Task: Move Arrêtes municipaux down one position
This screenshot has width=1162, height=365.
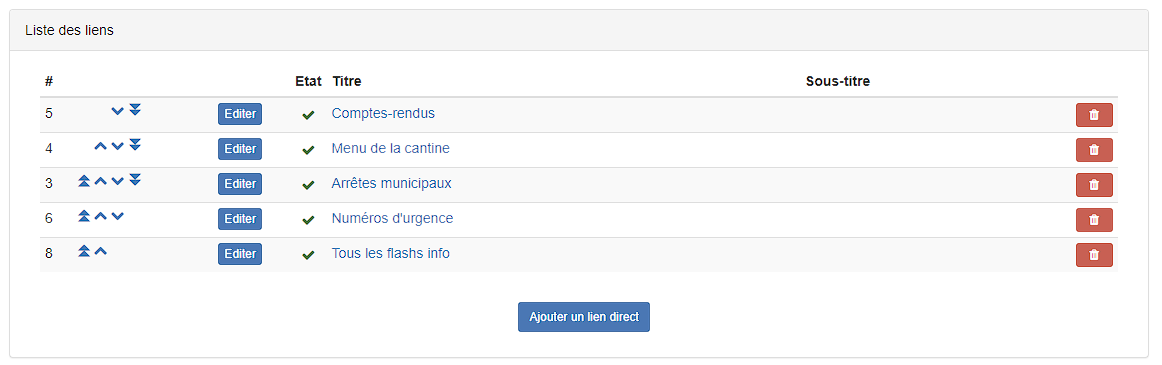Action: pyautogui.click(x=117, y=181)
